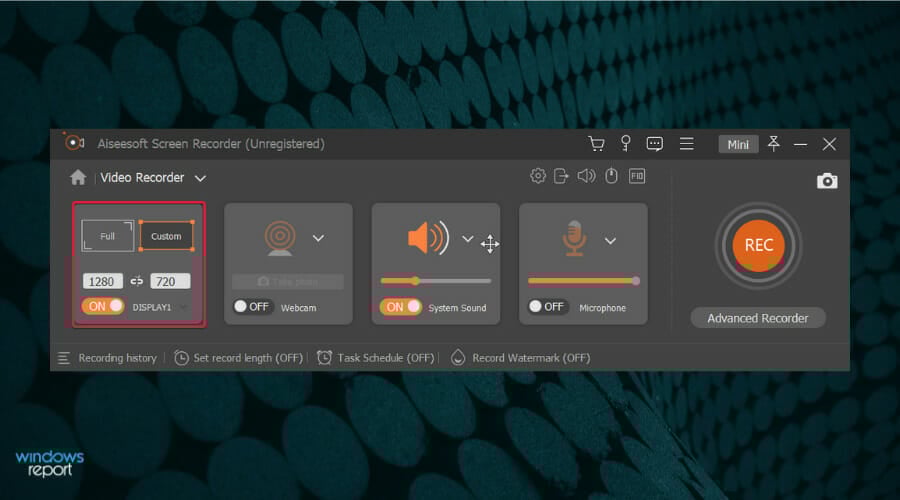900x500 pixels.
Task: Edit the 1280 width field
Action: click(103, 281)
